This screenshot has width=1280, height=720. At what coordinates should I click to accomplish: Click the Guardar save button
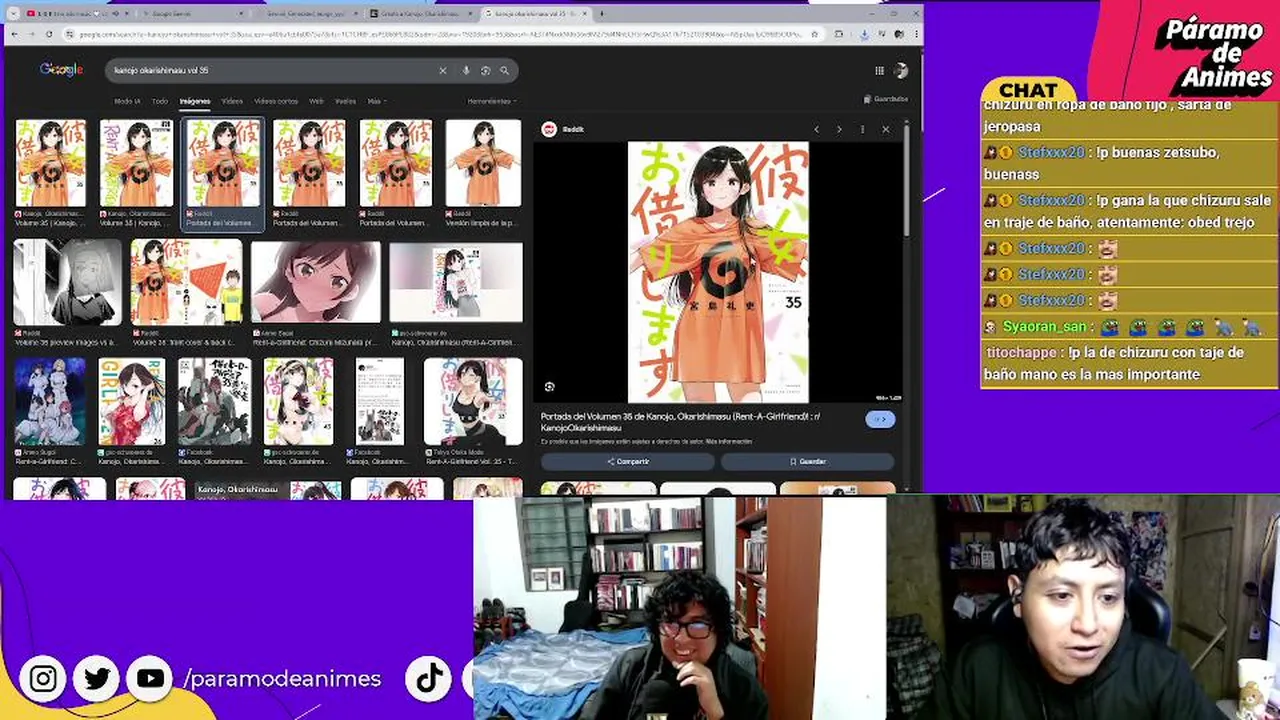(x=807, y=461)
